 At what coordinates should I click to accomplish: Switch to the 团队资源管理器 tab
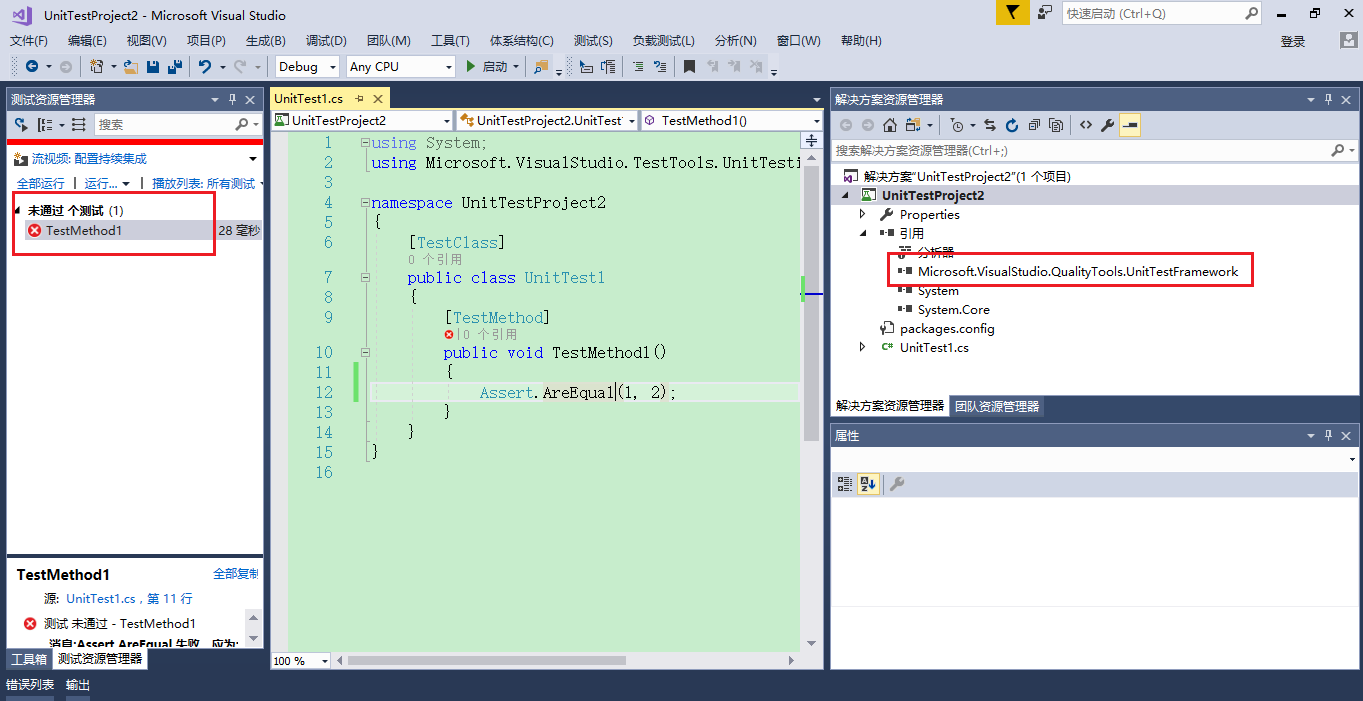coord(996,407)
